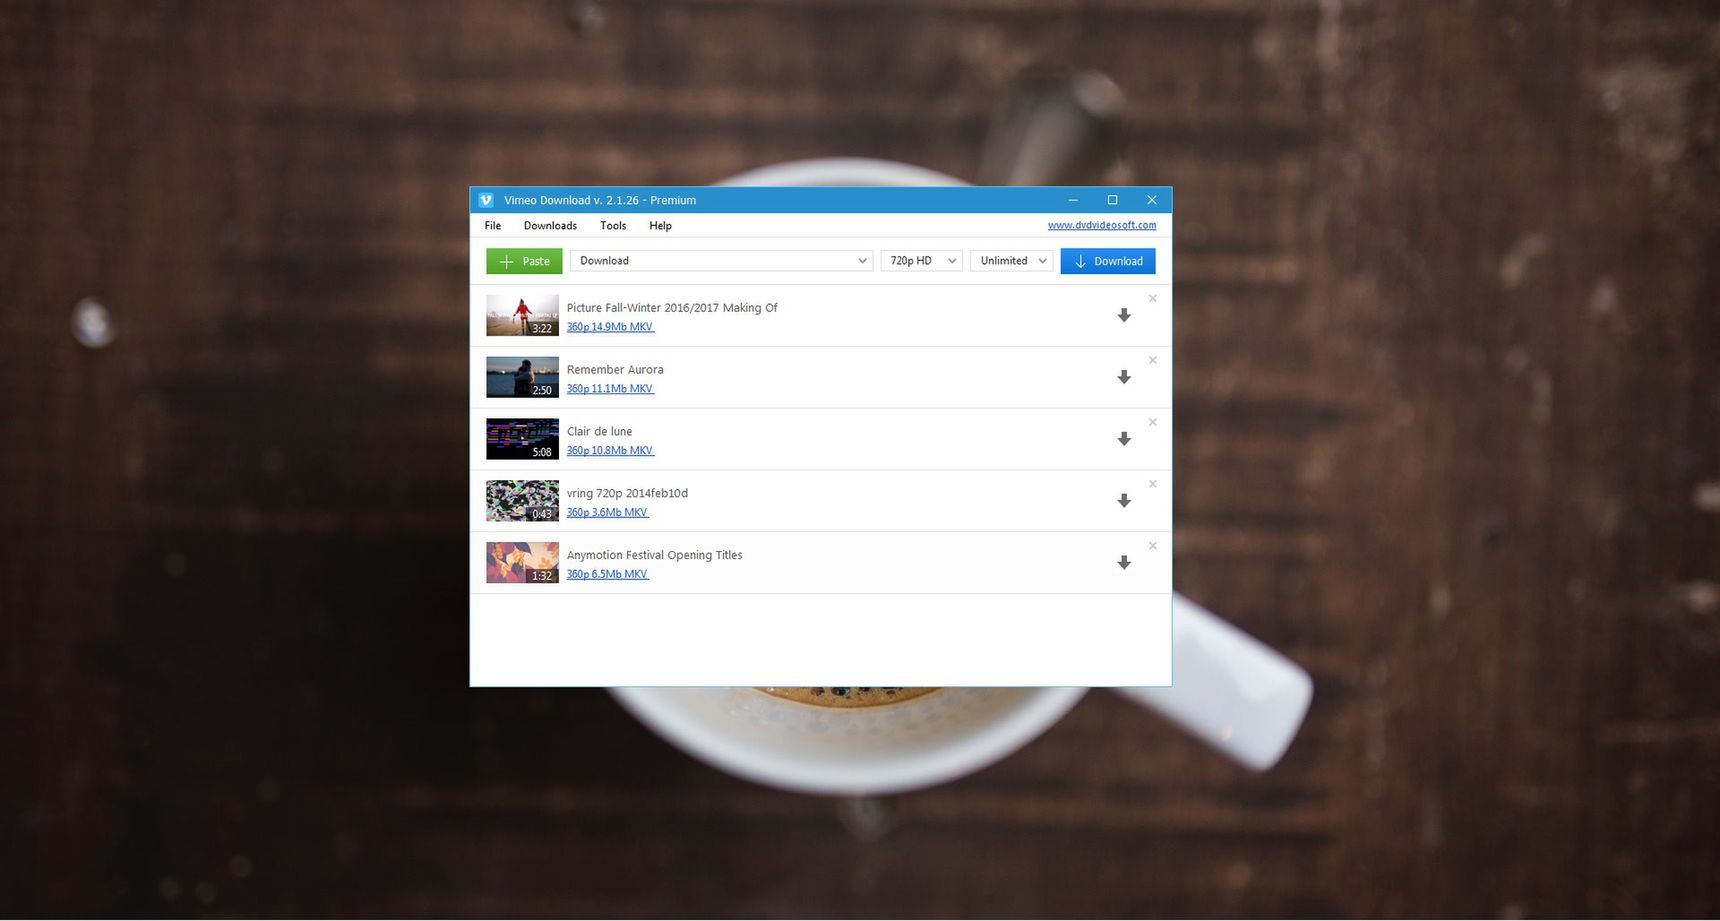1720x921 pixels.
Task: Select the vring 720p 2014feb10d title text
Action: 627,494
